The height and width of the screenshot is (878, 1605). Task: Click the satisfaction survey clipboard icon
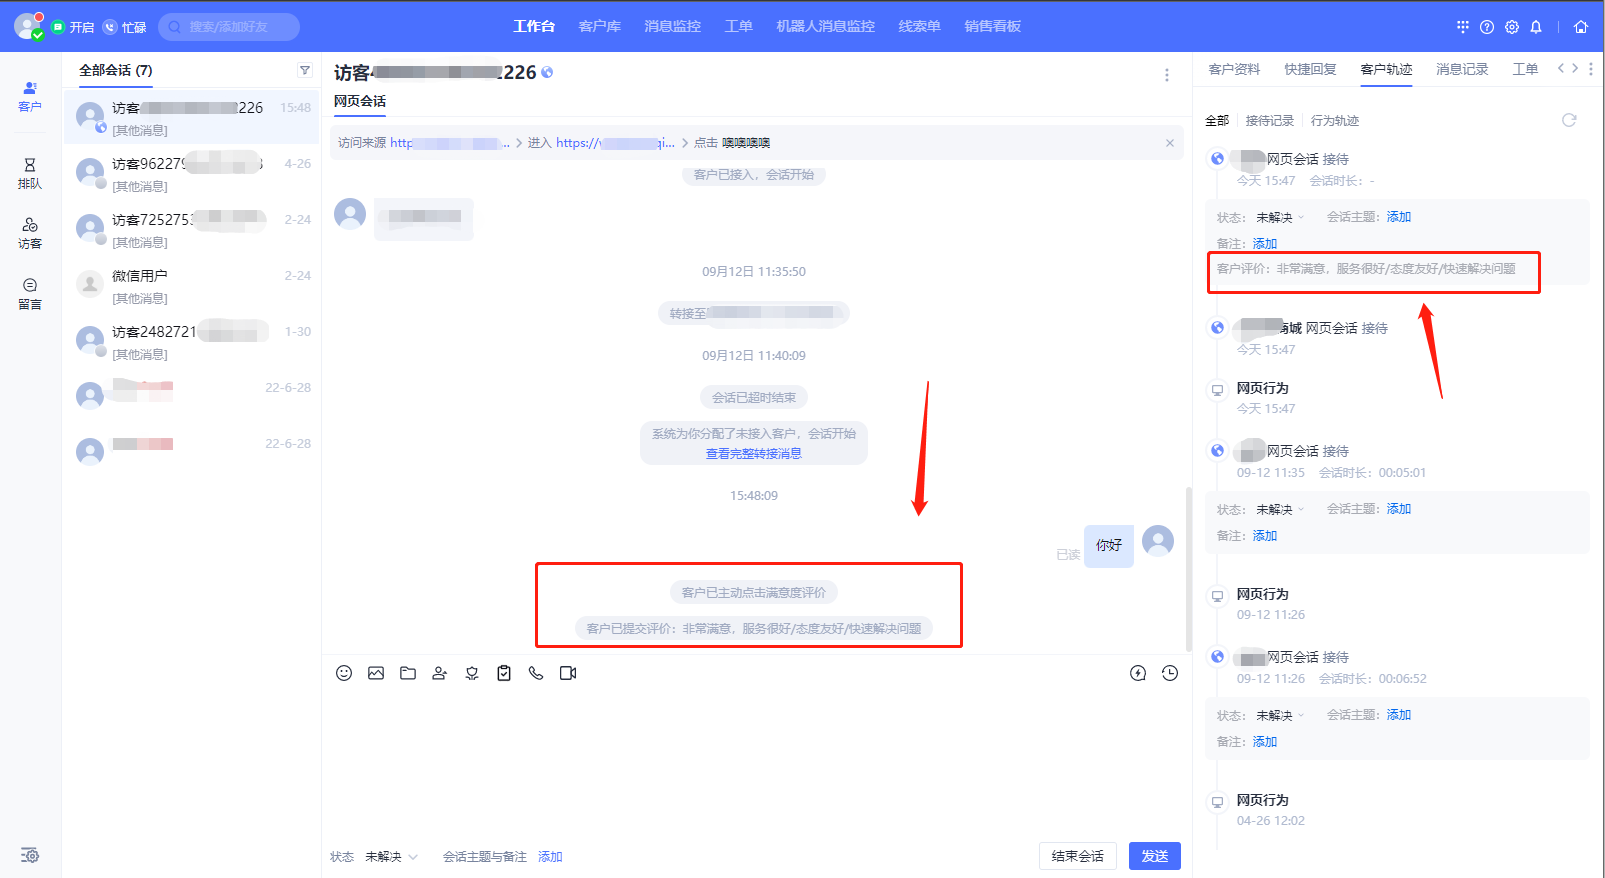pyautogui.click(x=504, y=673)
